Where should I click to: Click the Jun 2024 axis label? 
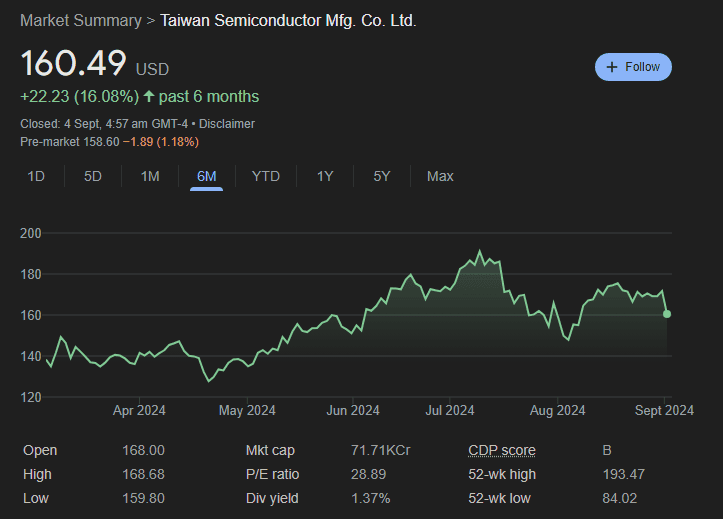click(353, 411)
